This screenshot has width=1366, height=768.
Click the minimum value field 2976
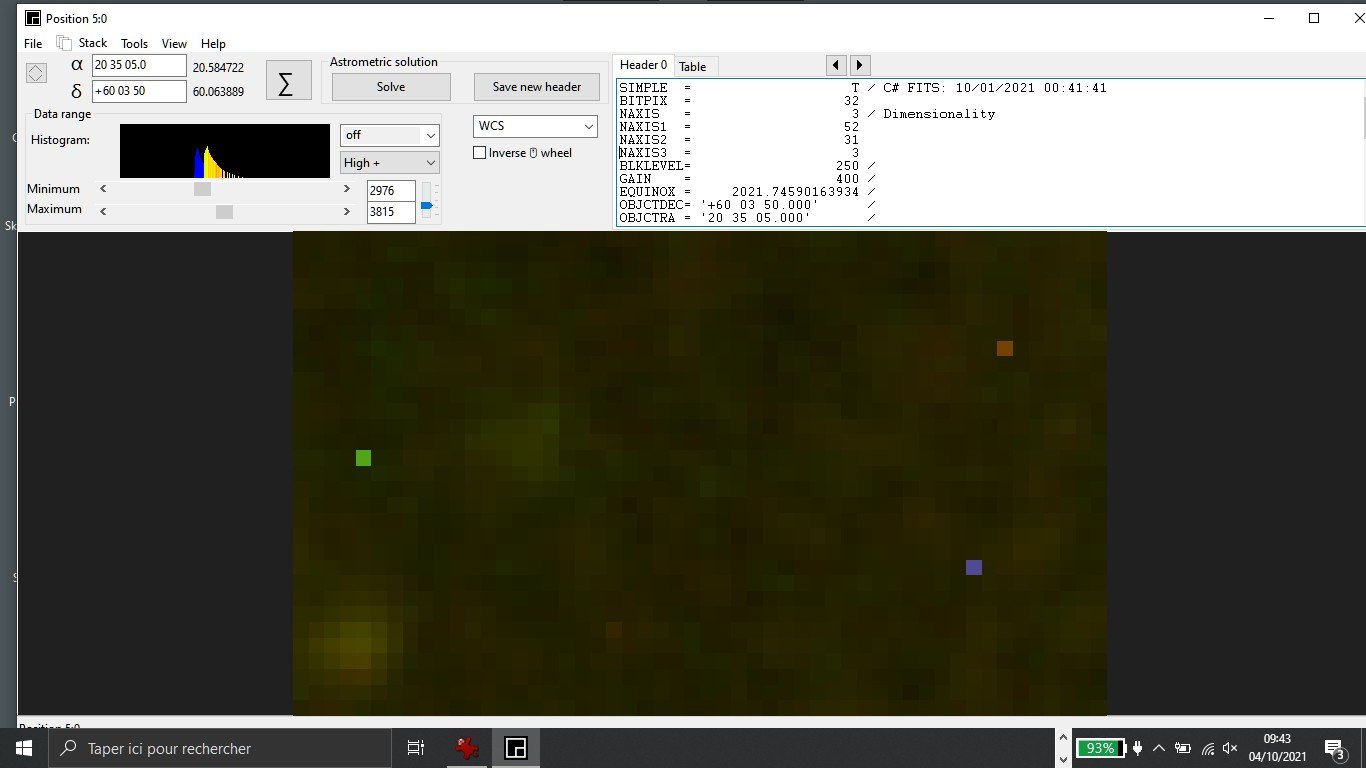point(391,191)
